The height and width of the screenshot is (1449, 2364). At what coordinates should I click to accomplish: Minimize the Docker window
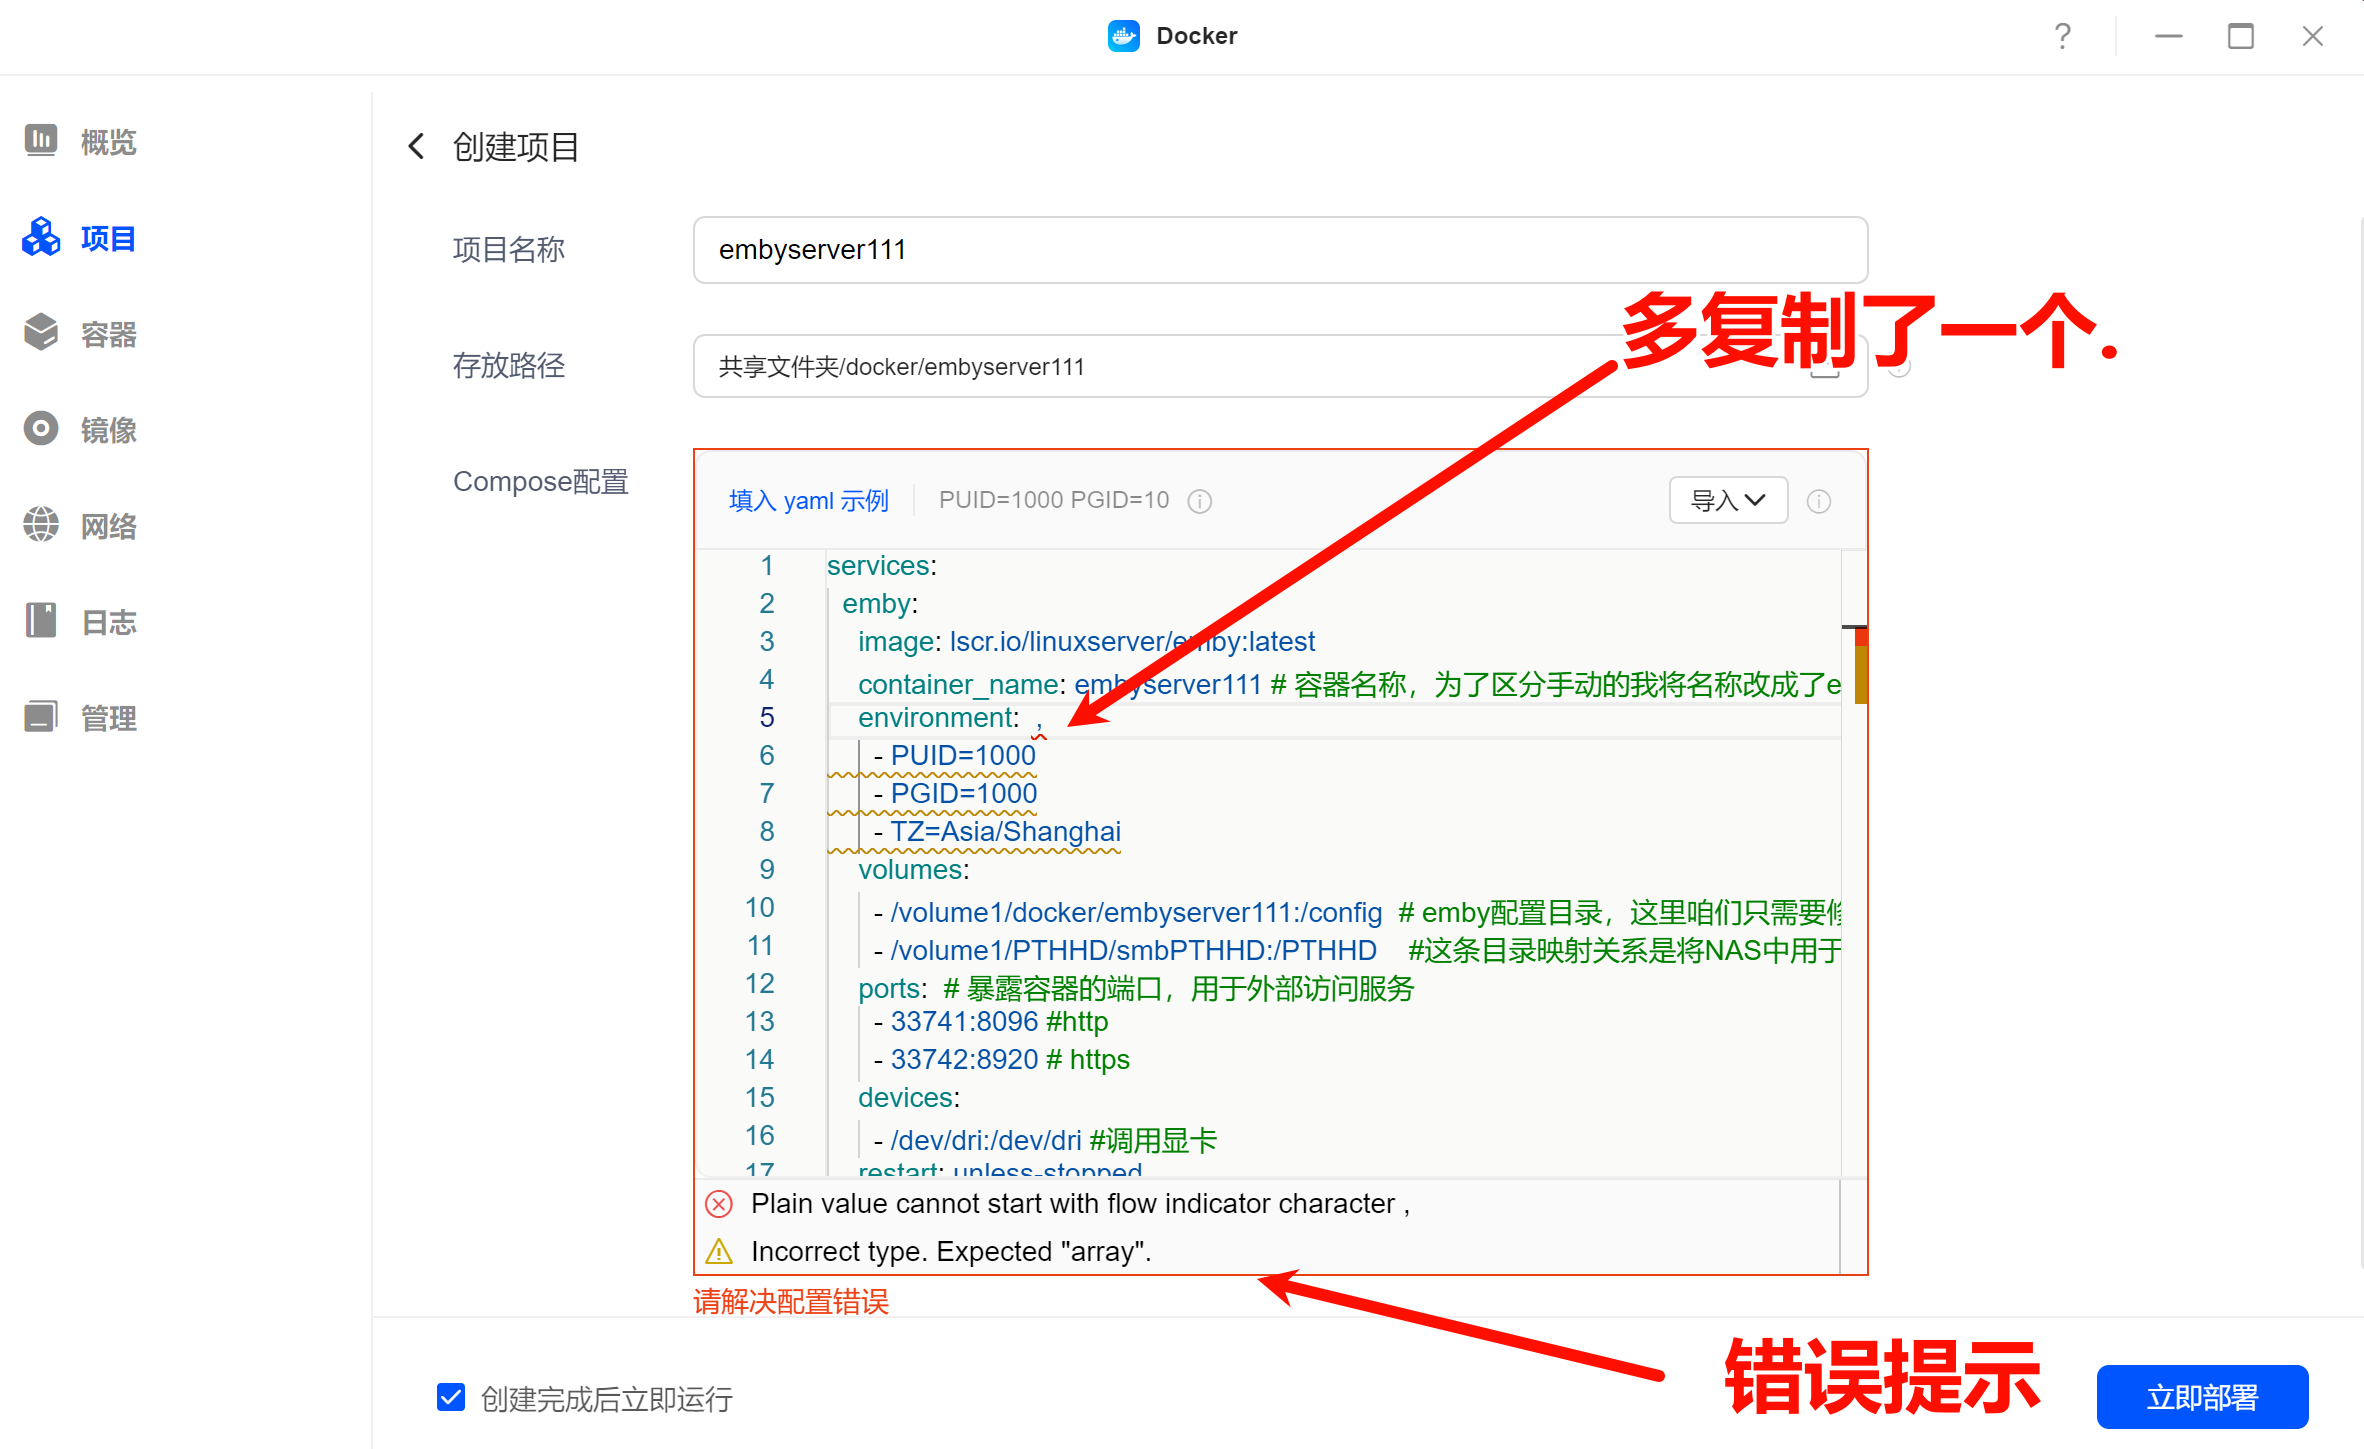[x=2169, y=36]
